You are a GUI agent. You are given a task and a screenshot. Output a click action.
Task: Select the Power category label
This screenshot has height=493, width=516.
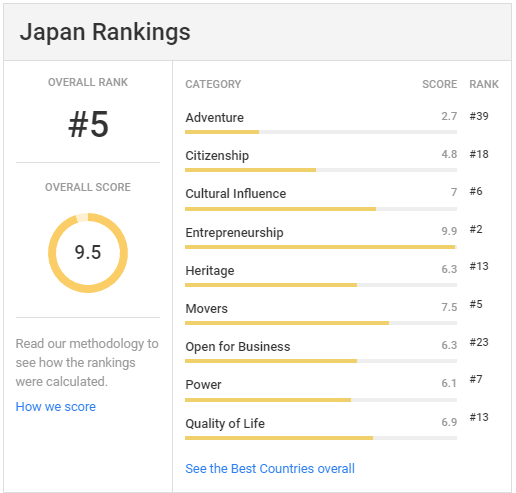pos(203,385)
